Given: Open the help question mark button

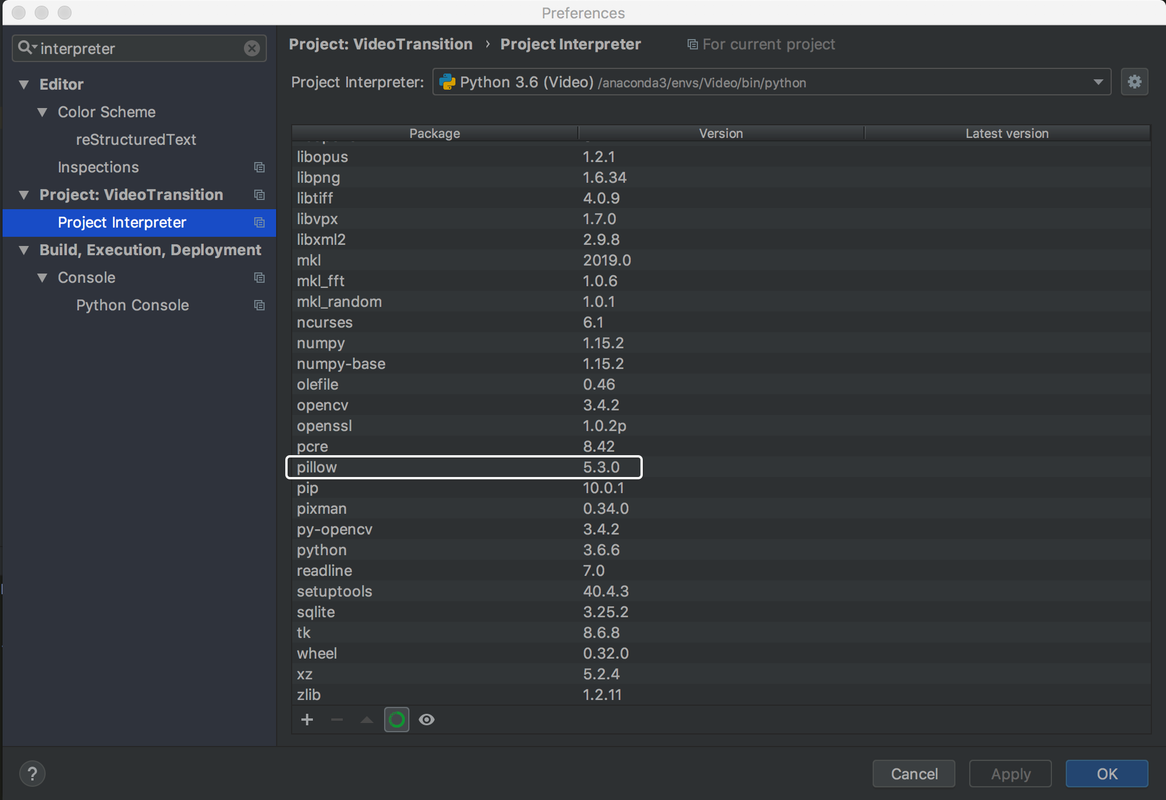Looking at the screenshot, I should pos(32,773).
